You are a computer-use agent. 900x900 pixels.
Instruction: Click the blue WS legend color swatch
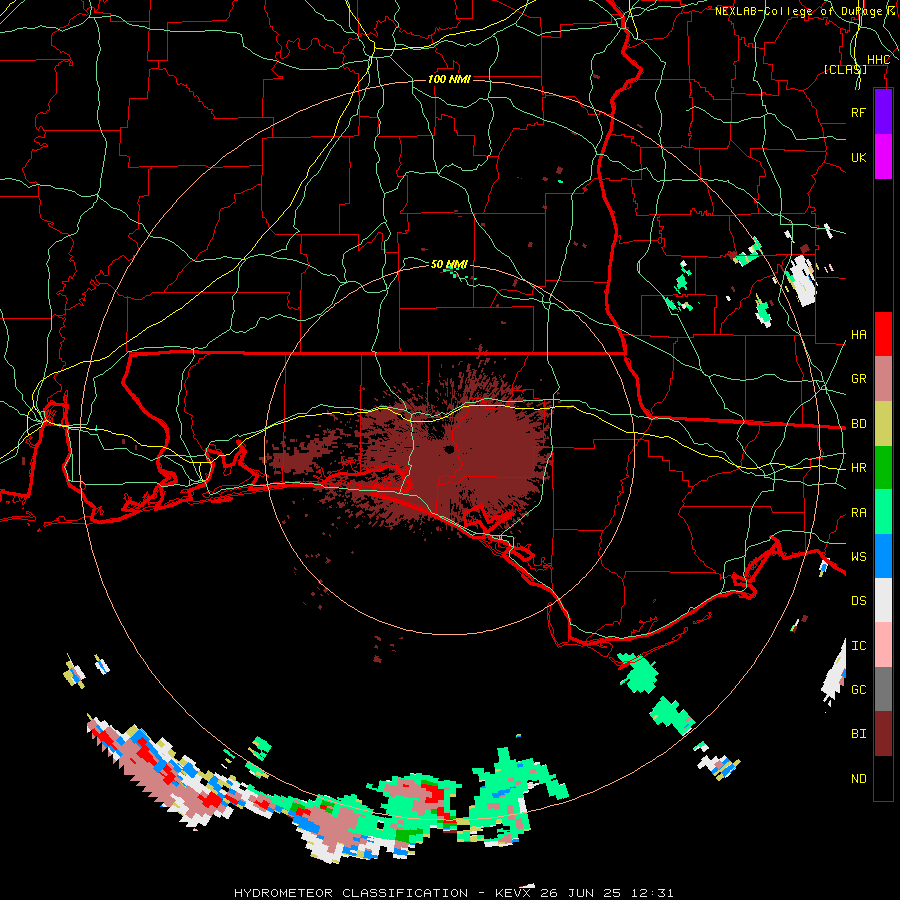[x=883, y=556]
